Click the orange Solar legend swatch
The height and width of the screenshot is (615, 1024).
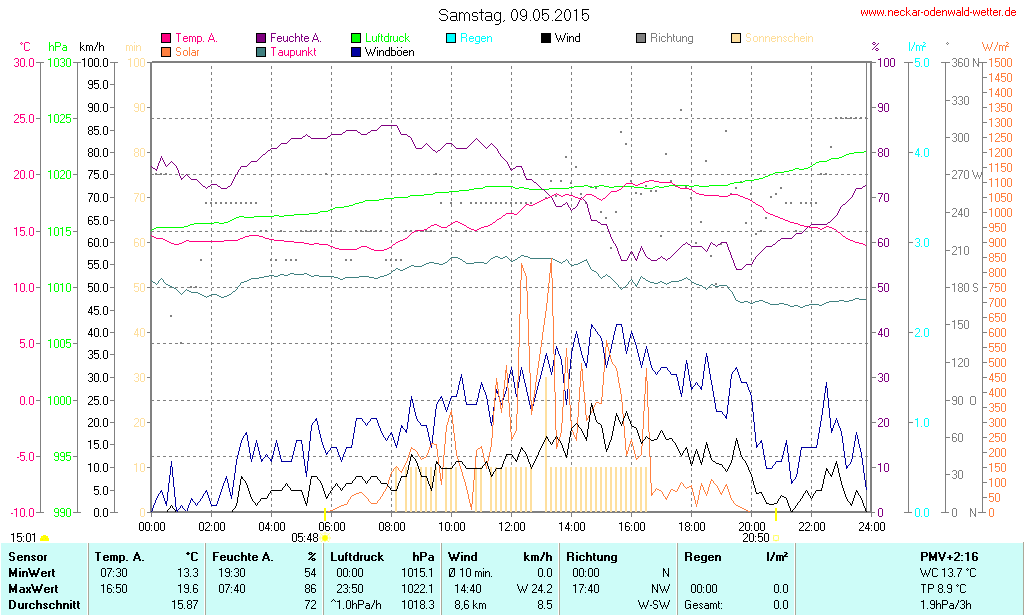pyautogui.click(x=166, y=51)
